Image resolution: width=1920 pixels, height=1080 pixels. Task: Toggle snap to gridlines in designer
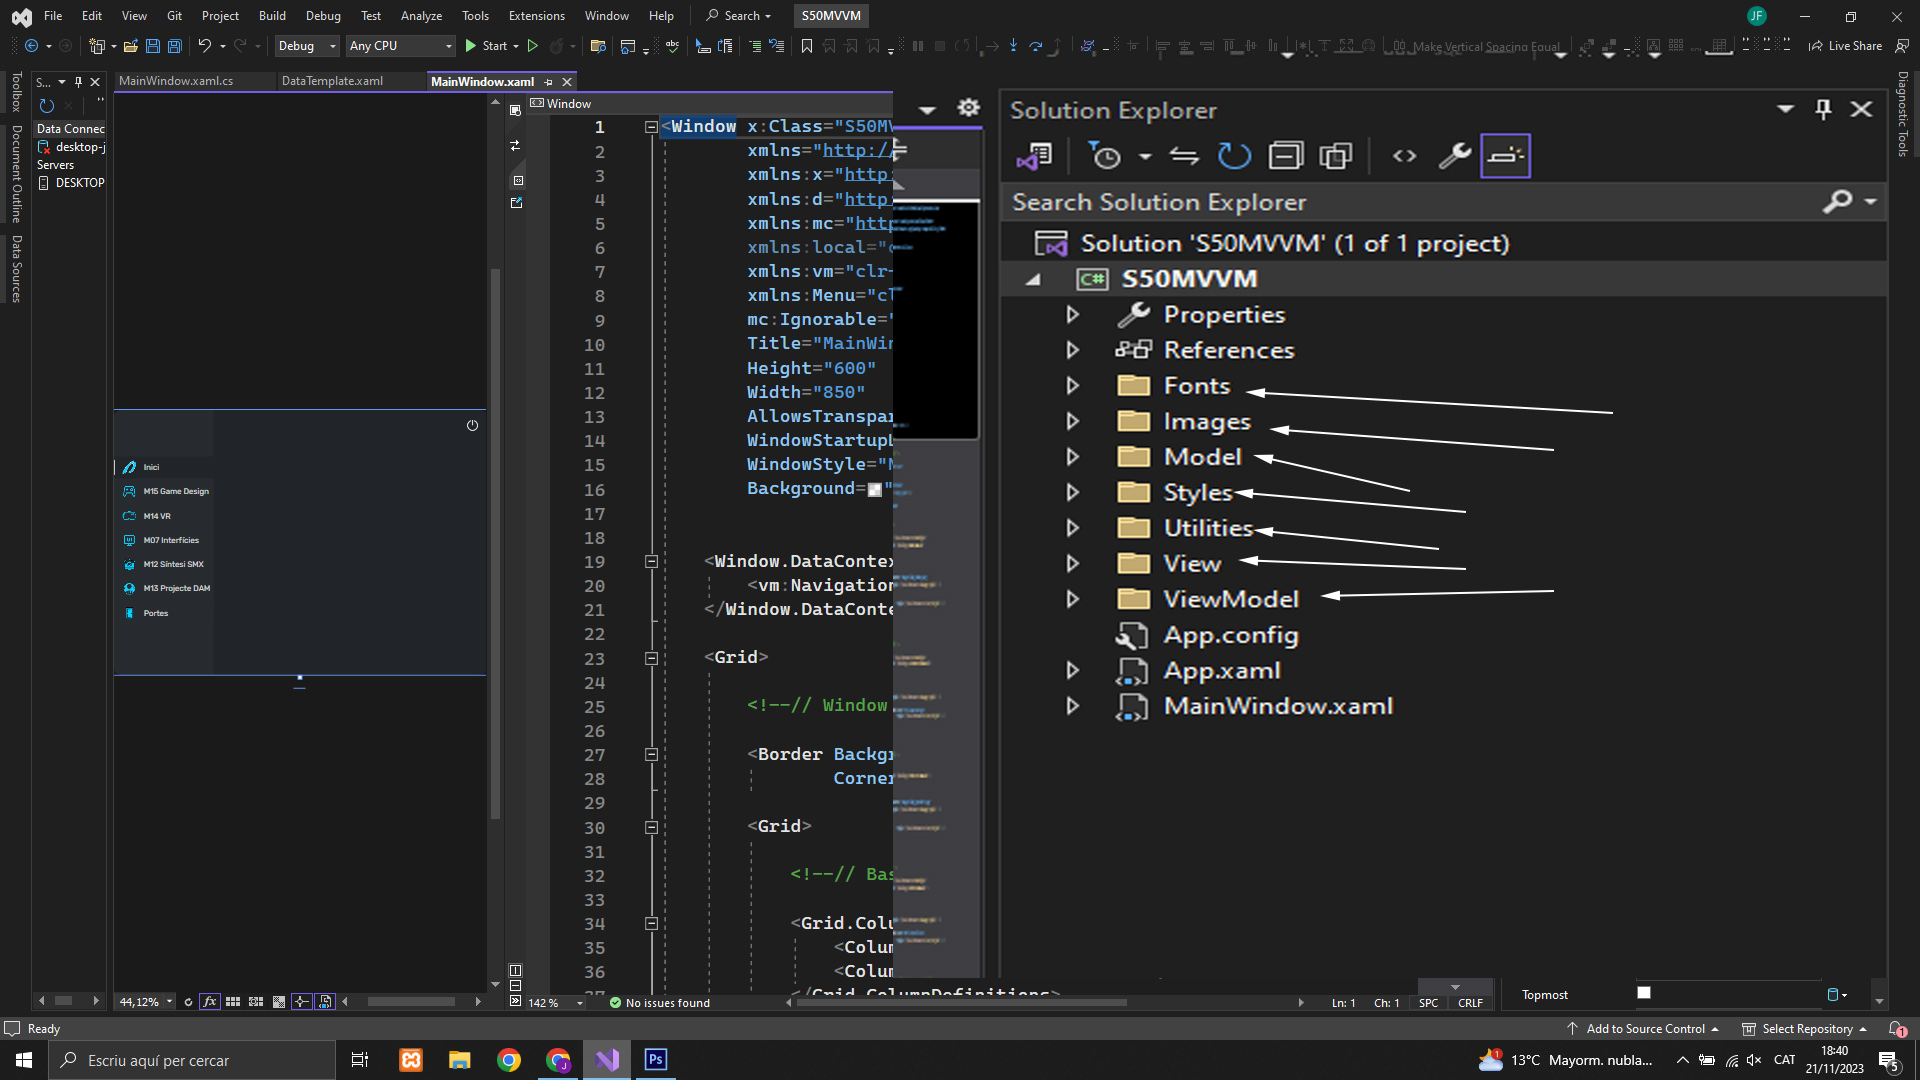[x=256, y=1001]
